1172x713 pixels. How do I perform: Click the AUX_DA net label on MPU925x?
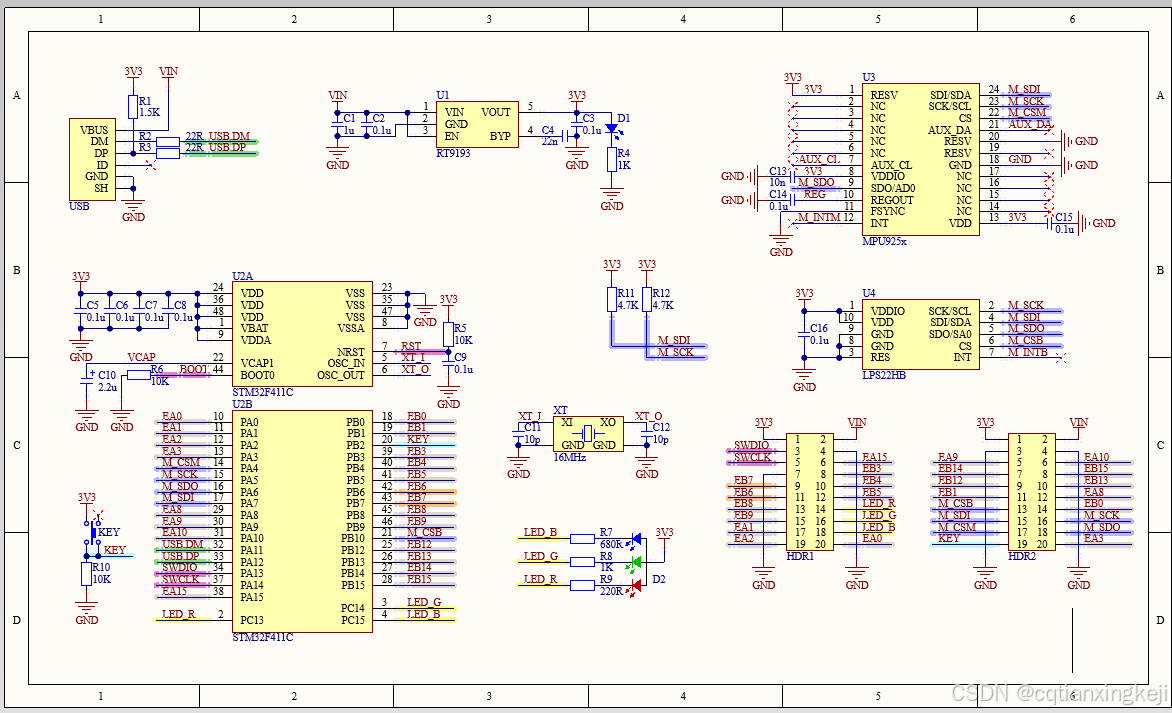[x=1029, y=124]
